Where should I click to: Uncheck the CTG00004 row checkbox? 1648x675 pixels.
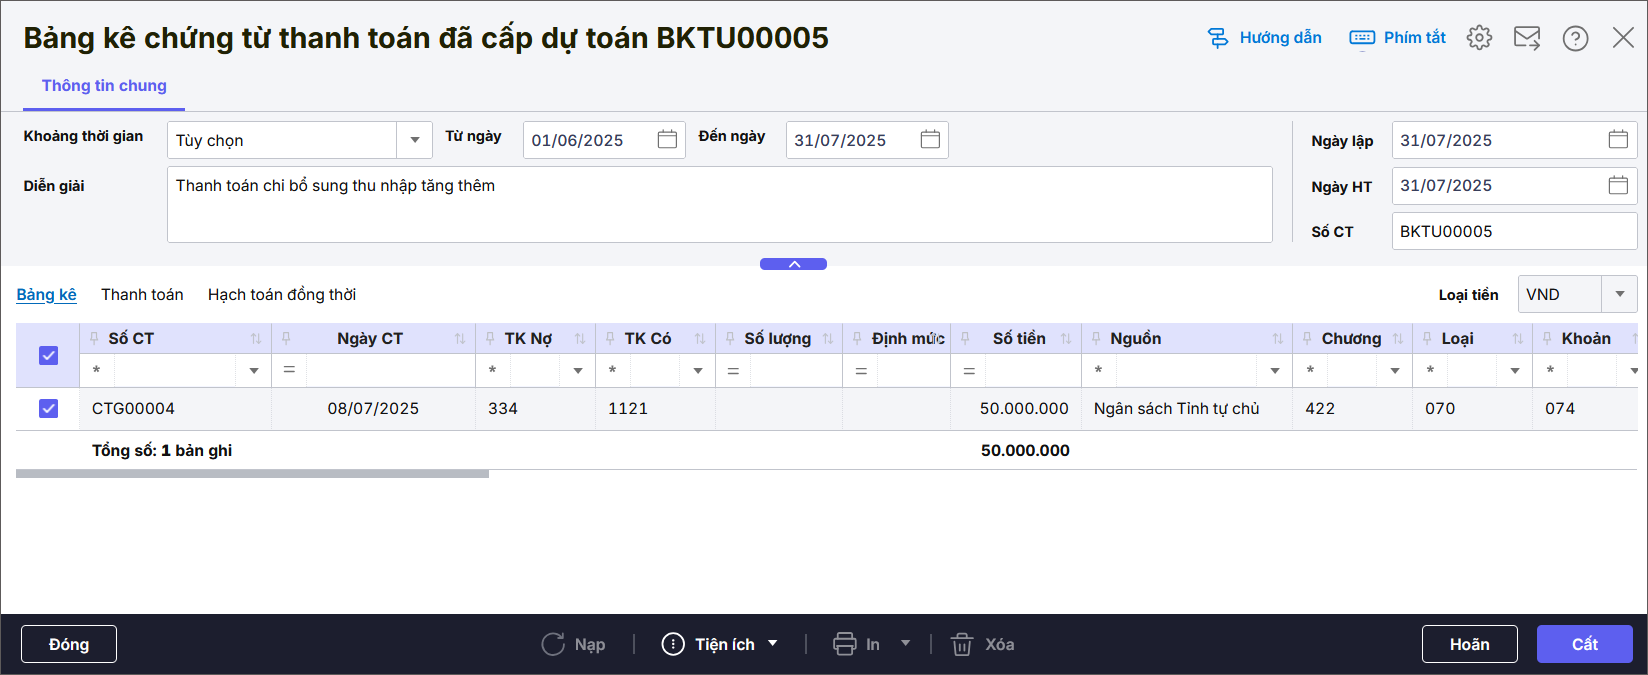click(48, 408)
